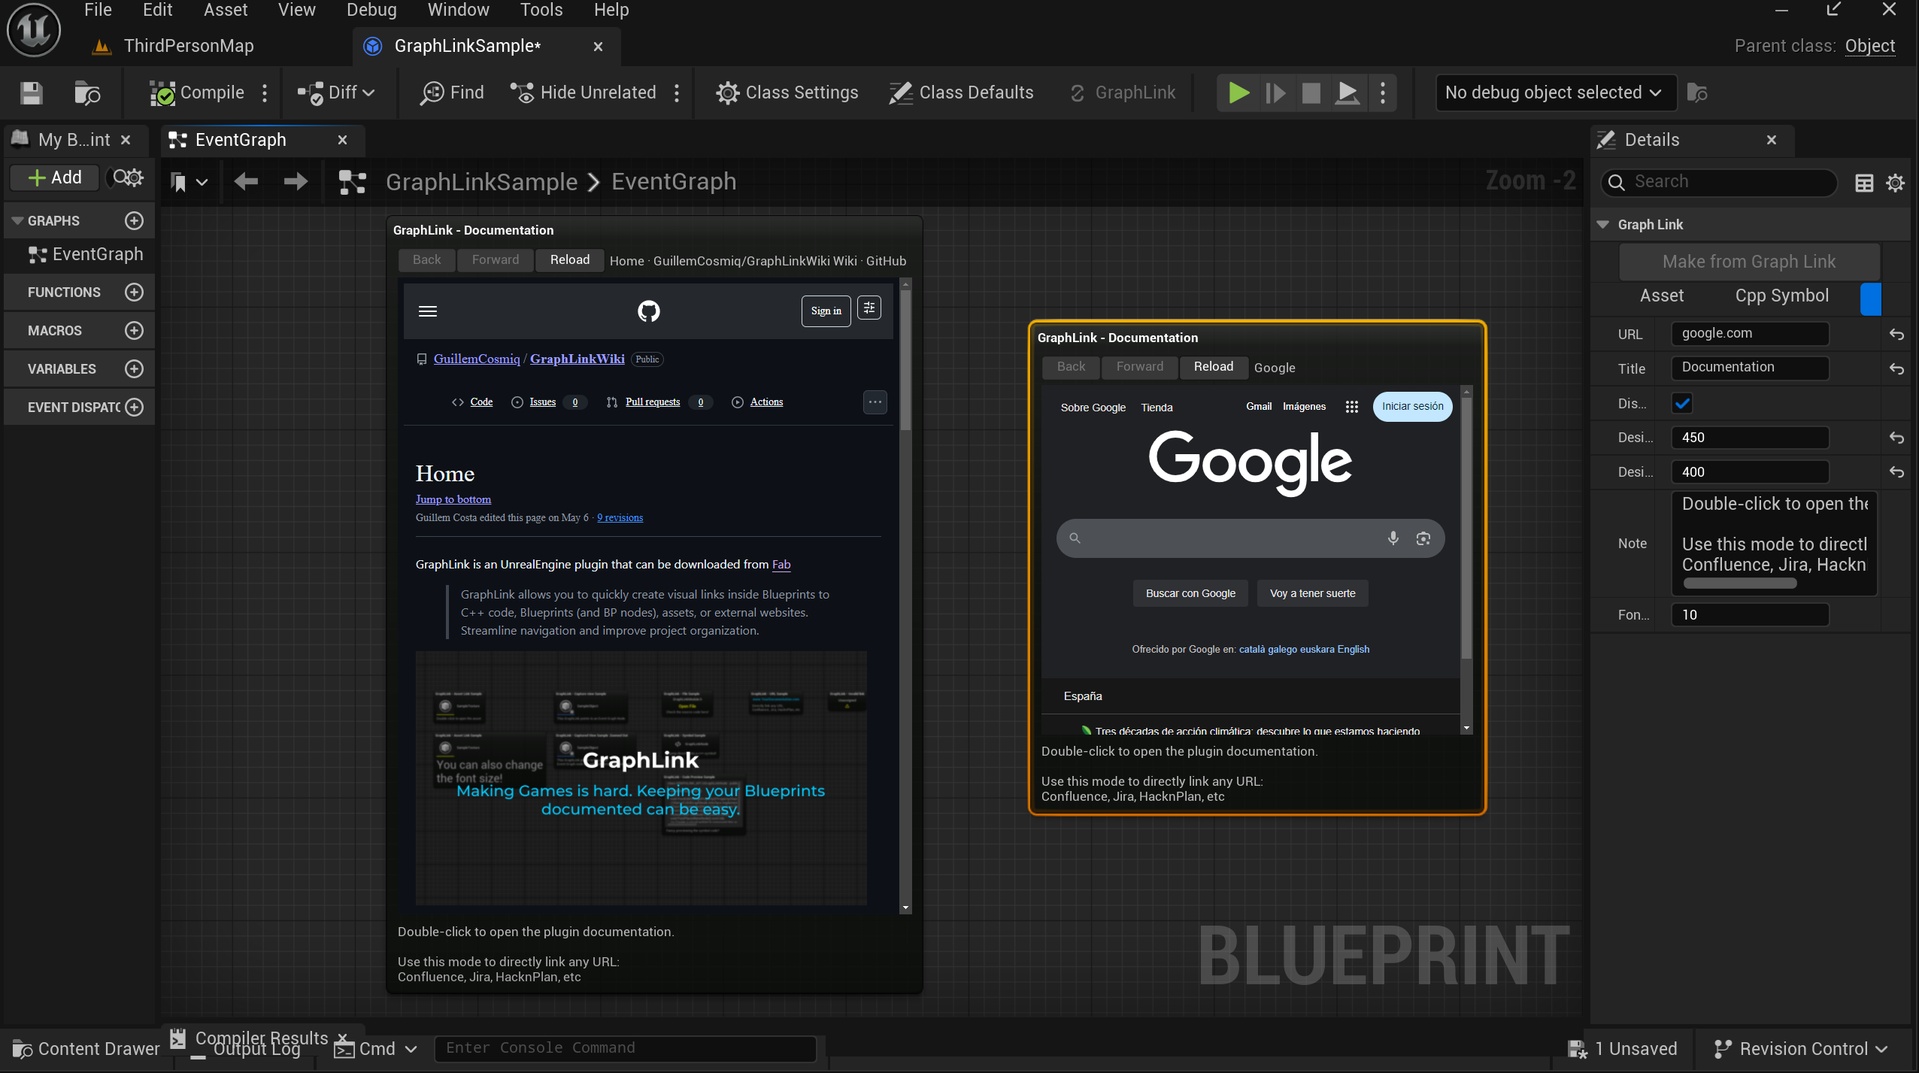The height and width of the screenshot is (1073, 1919).
Task: Click the Note field horizontal scrollbar
Action: tap(1739, 583)
